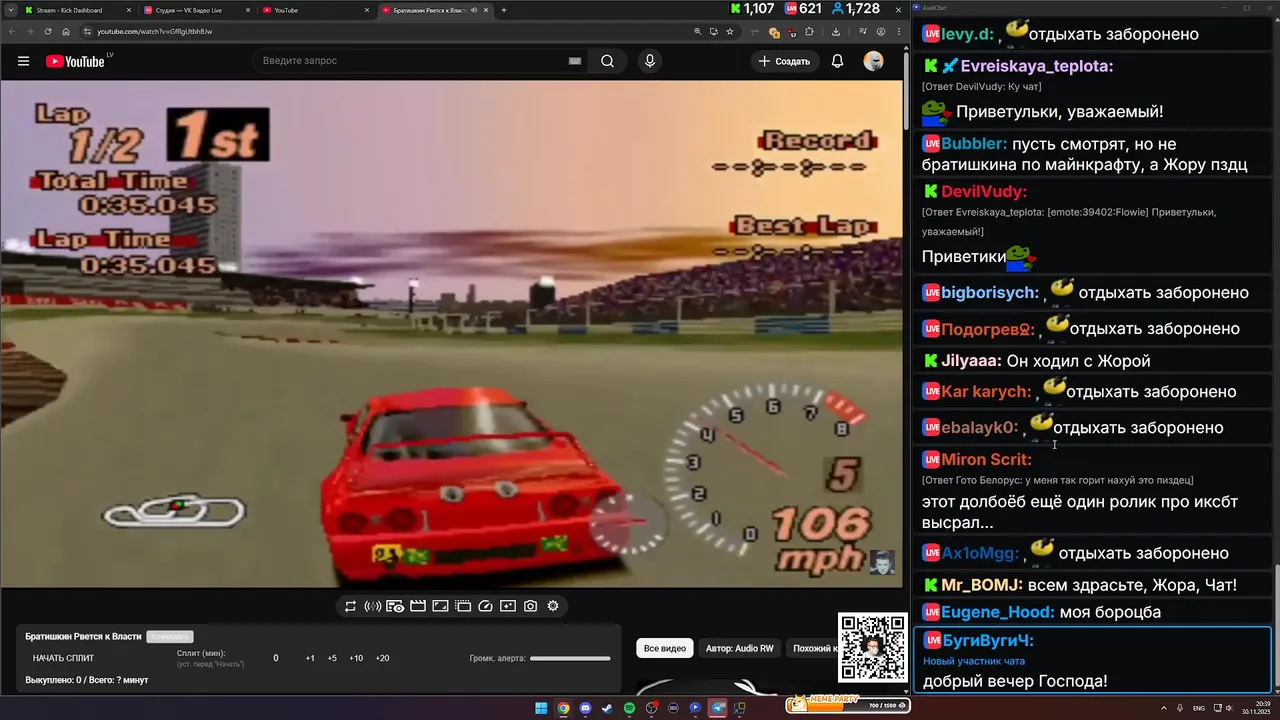Add +20 minutes to split
Image resolution: width=1280 pixels, height=720 pixels.
point(382,658)
